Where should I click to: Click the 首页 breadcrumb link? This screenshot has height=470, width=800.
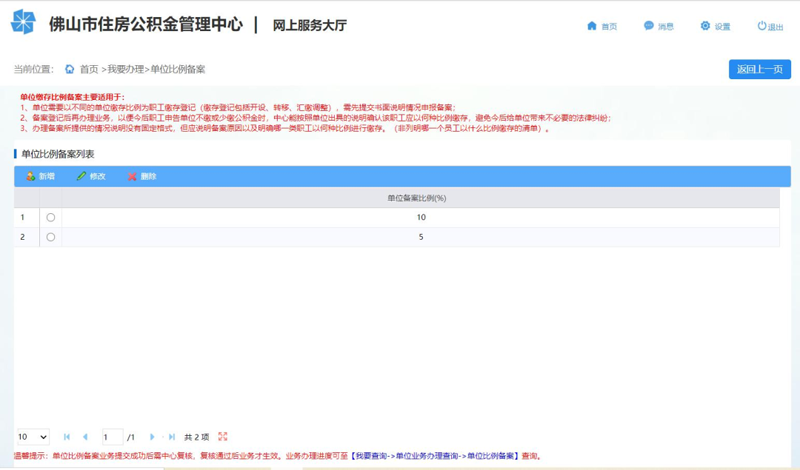point(88,69)
